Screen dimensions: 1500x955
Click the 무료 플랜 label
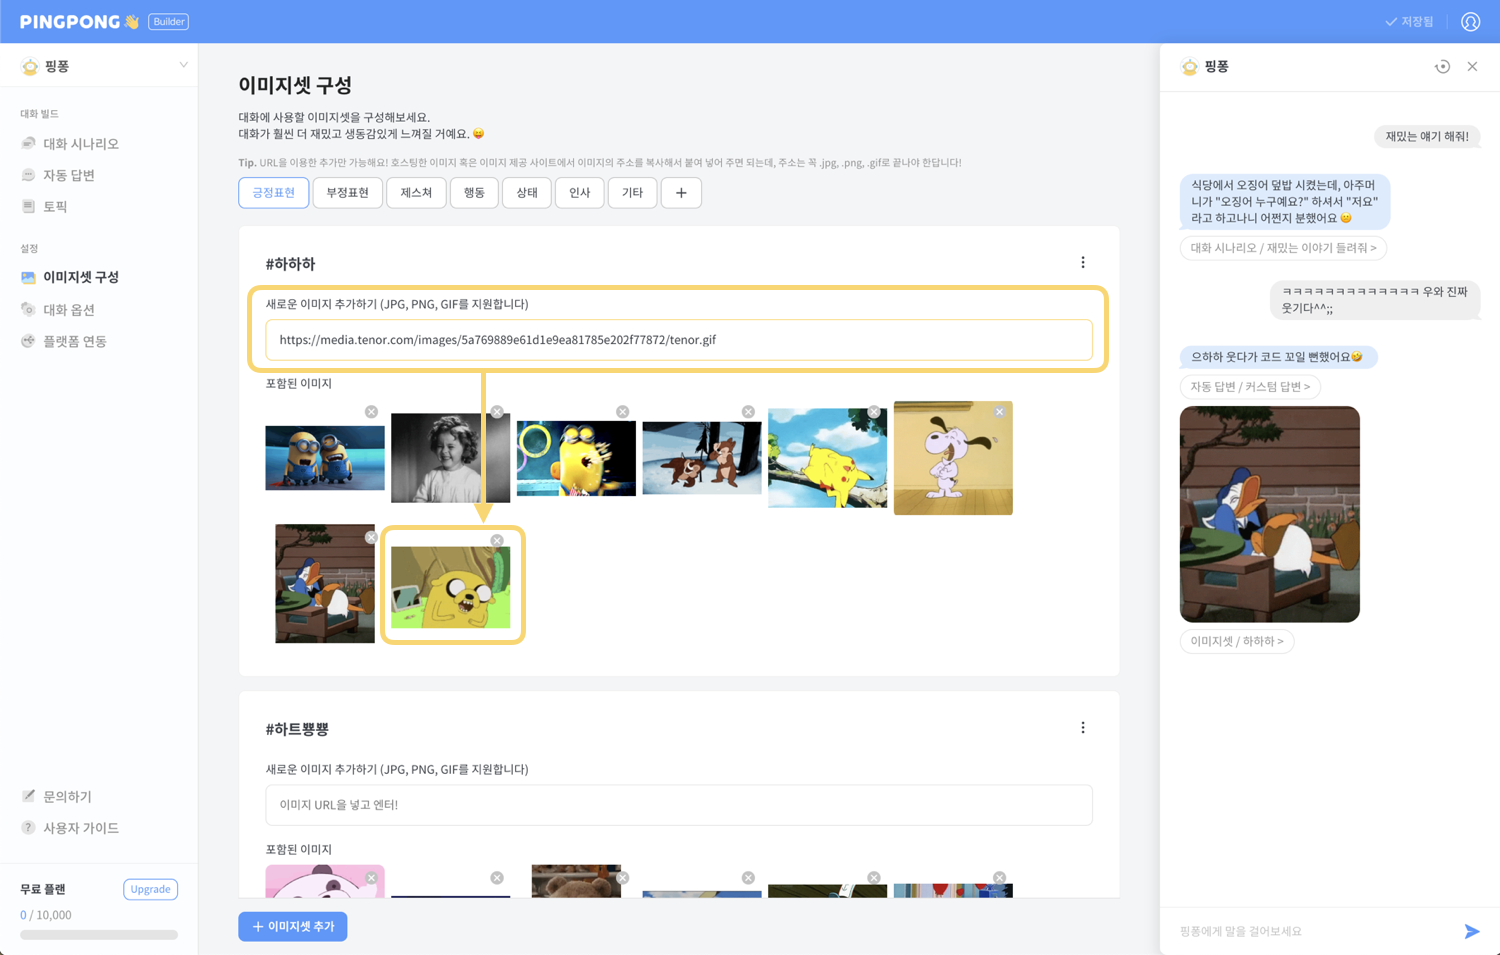pyautogui.click(x=43, y=889)
